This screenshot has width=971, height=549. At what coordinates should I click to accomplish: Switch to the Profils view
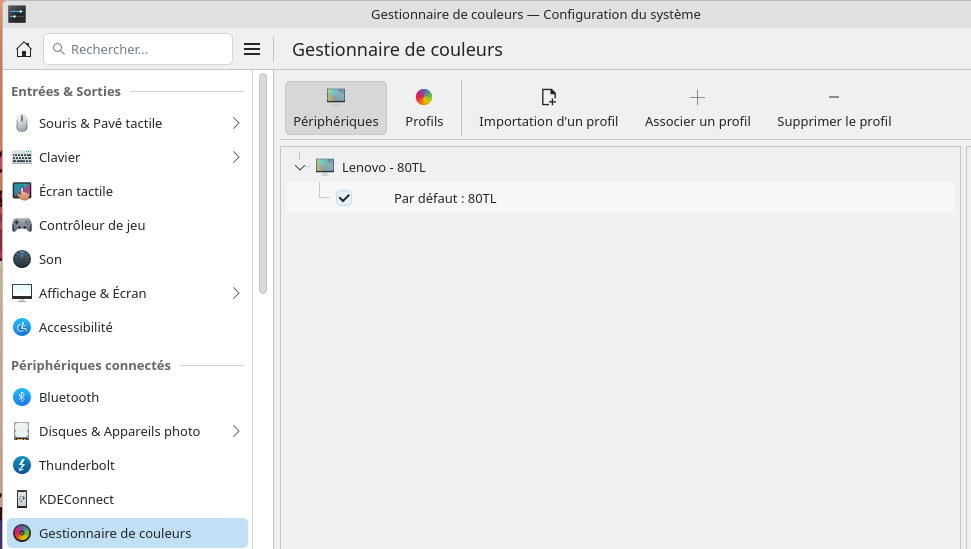click(x=424, y=108)
